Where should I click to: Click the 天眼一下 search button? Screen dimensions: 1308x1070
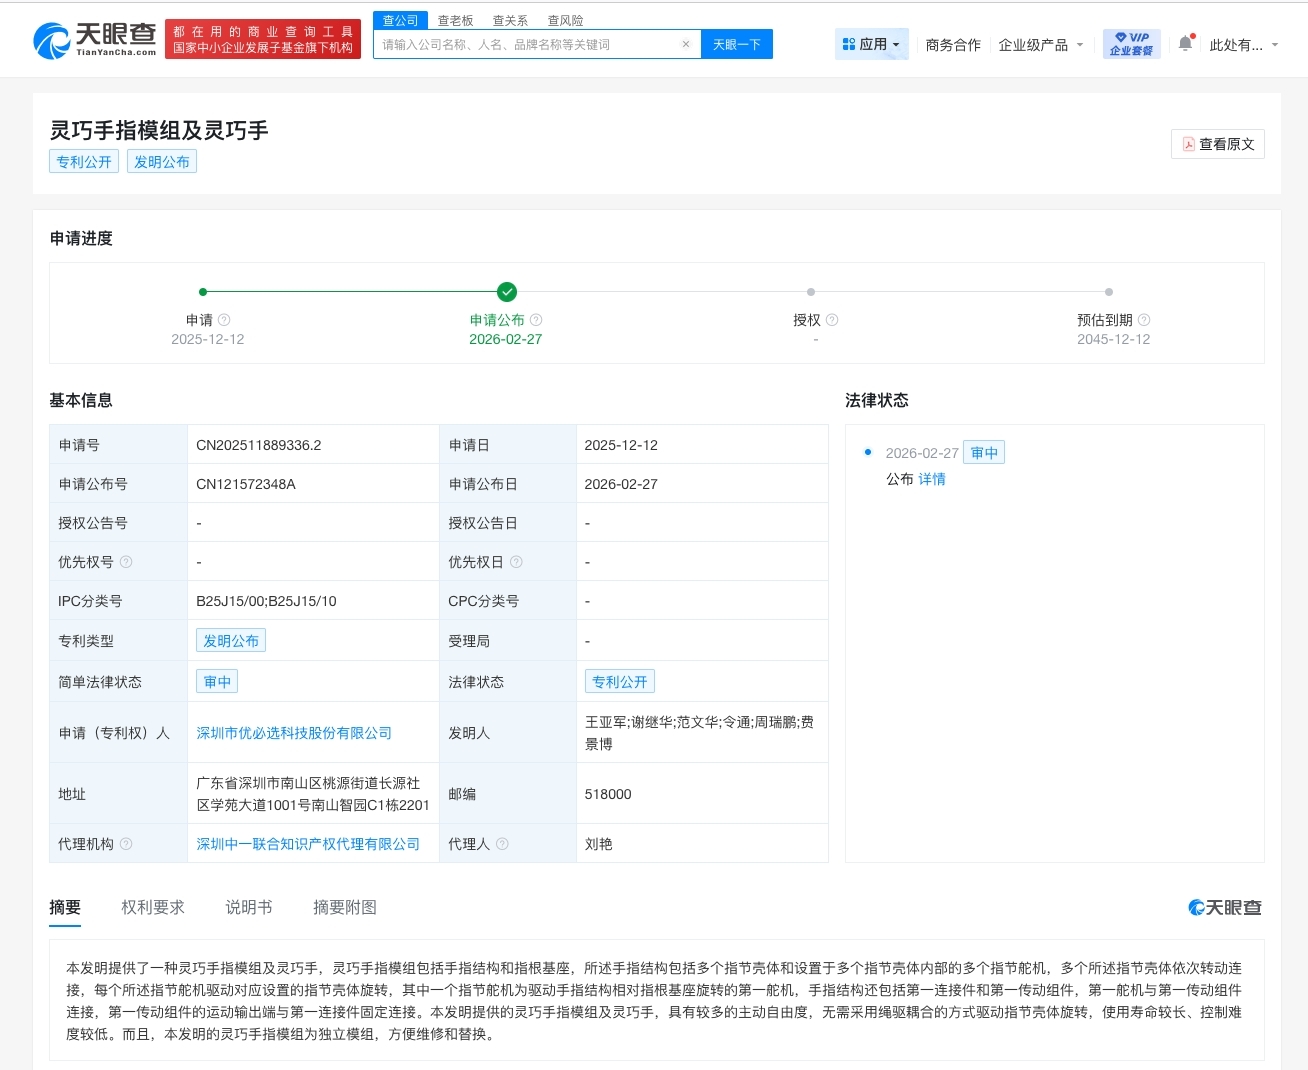tap(737, 44)
